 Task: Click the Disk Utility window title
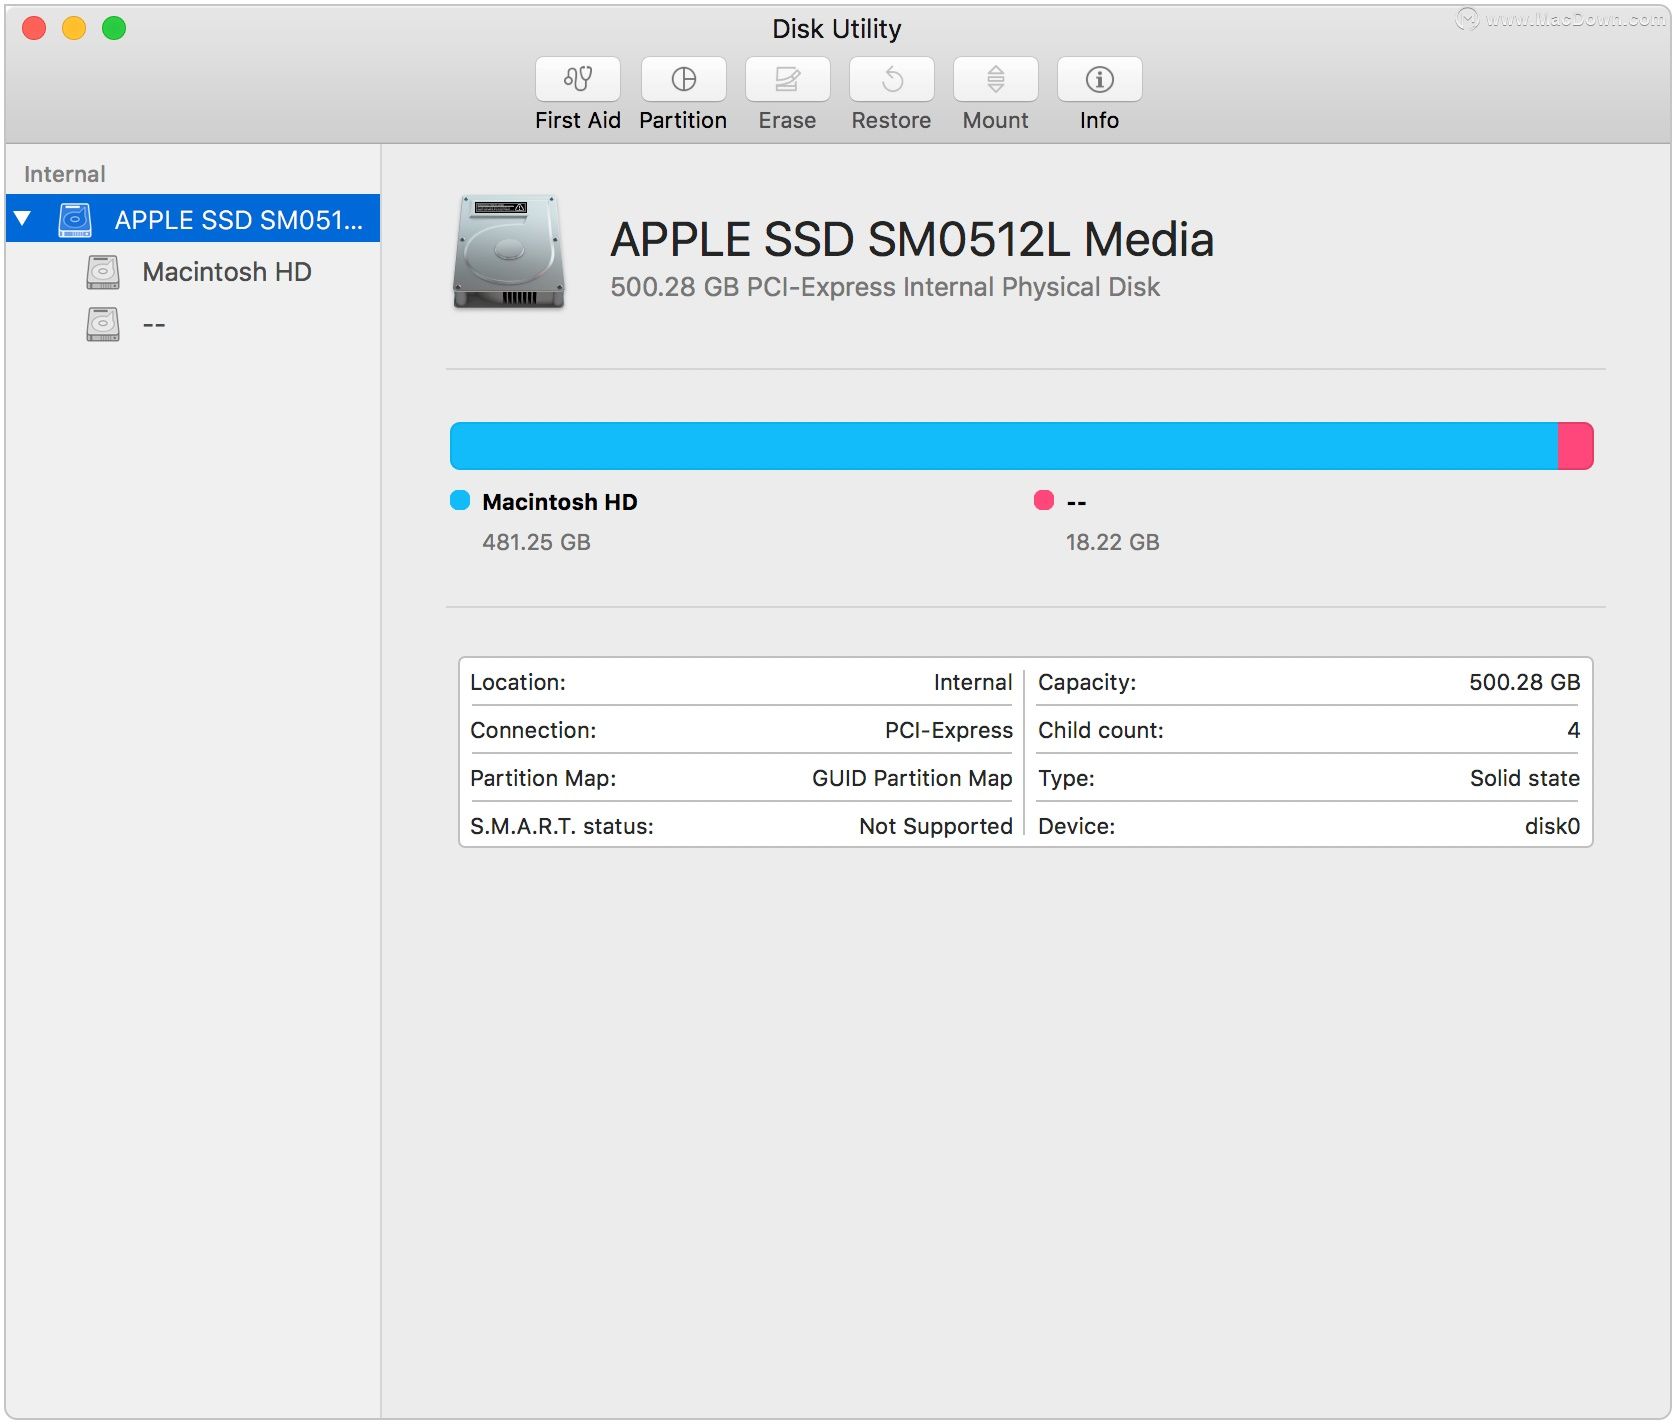coord(837,29)
